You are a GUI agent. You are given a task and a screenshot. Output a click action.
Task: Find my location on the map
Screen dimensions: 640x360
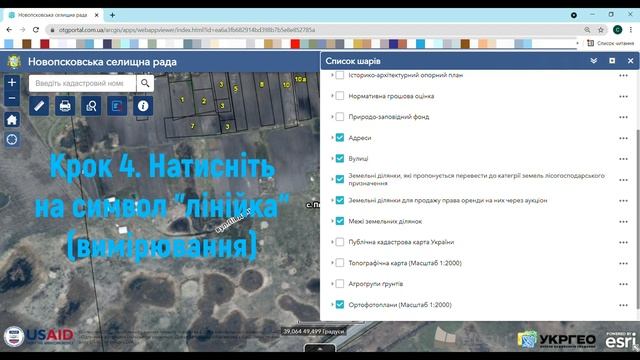[12, 140]
